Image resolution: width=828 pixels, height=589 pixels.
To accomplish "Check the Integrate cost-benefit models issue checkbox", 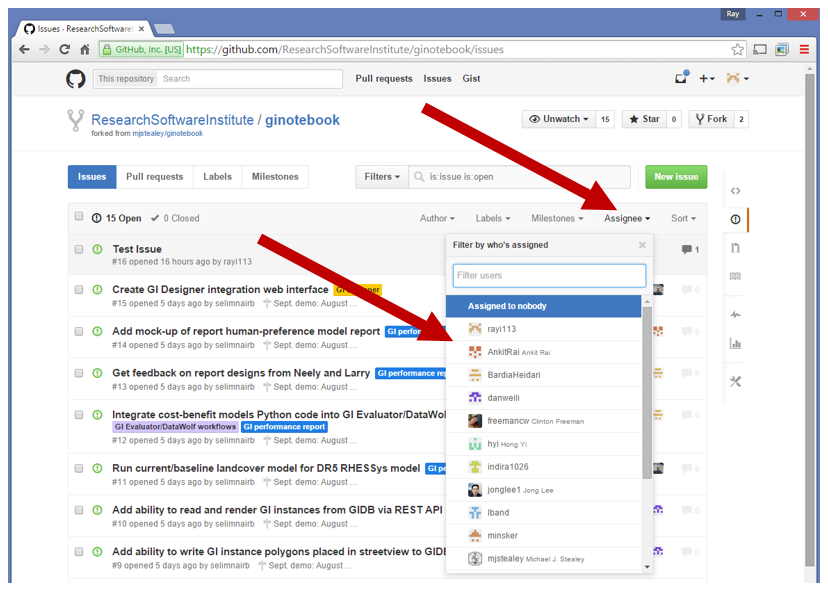I will point(79,415).
